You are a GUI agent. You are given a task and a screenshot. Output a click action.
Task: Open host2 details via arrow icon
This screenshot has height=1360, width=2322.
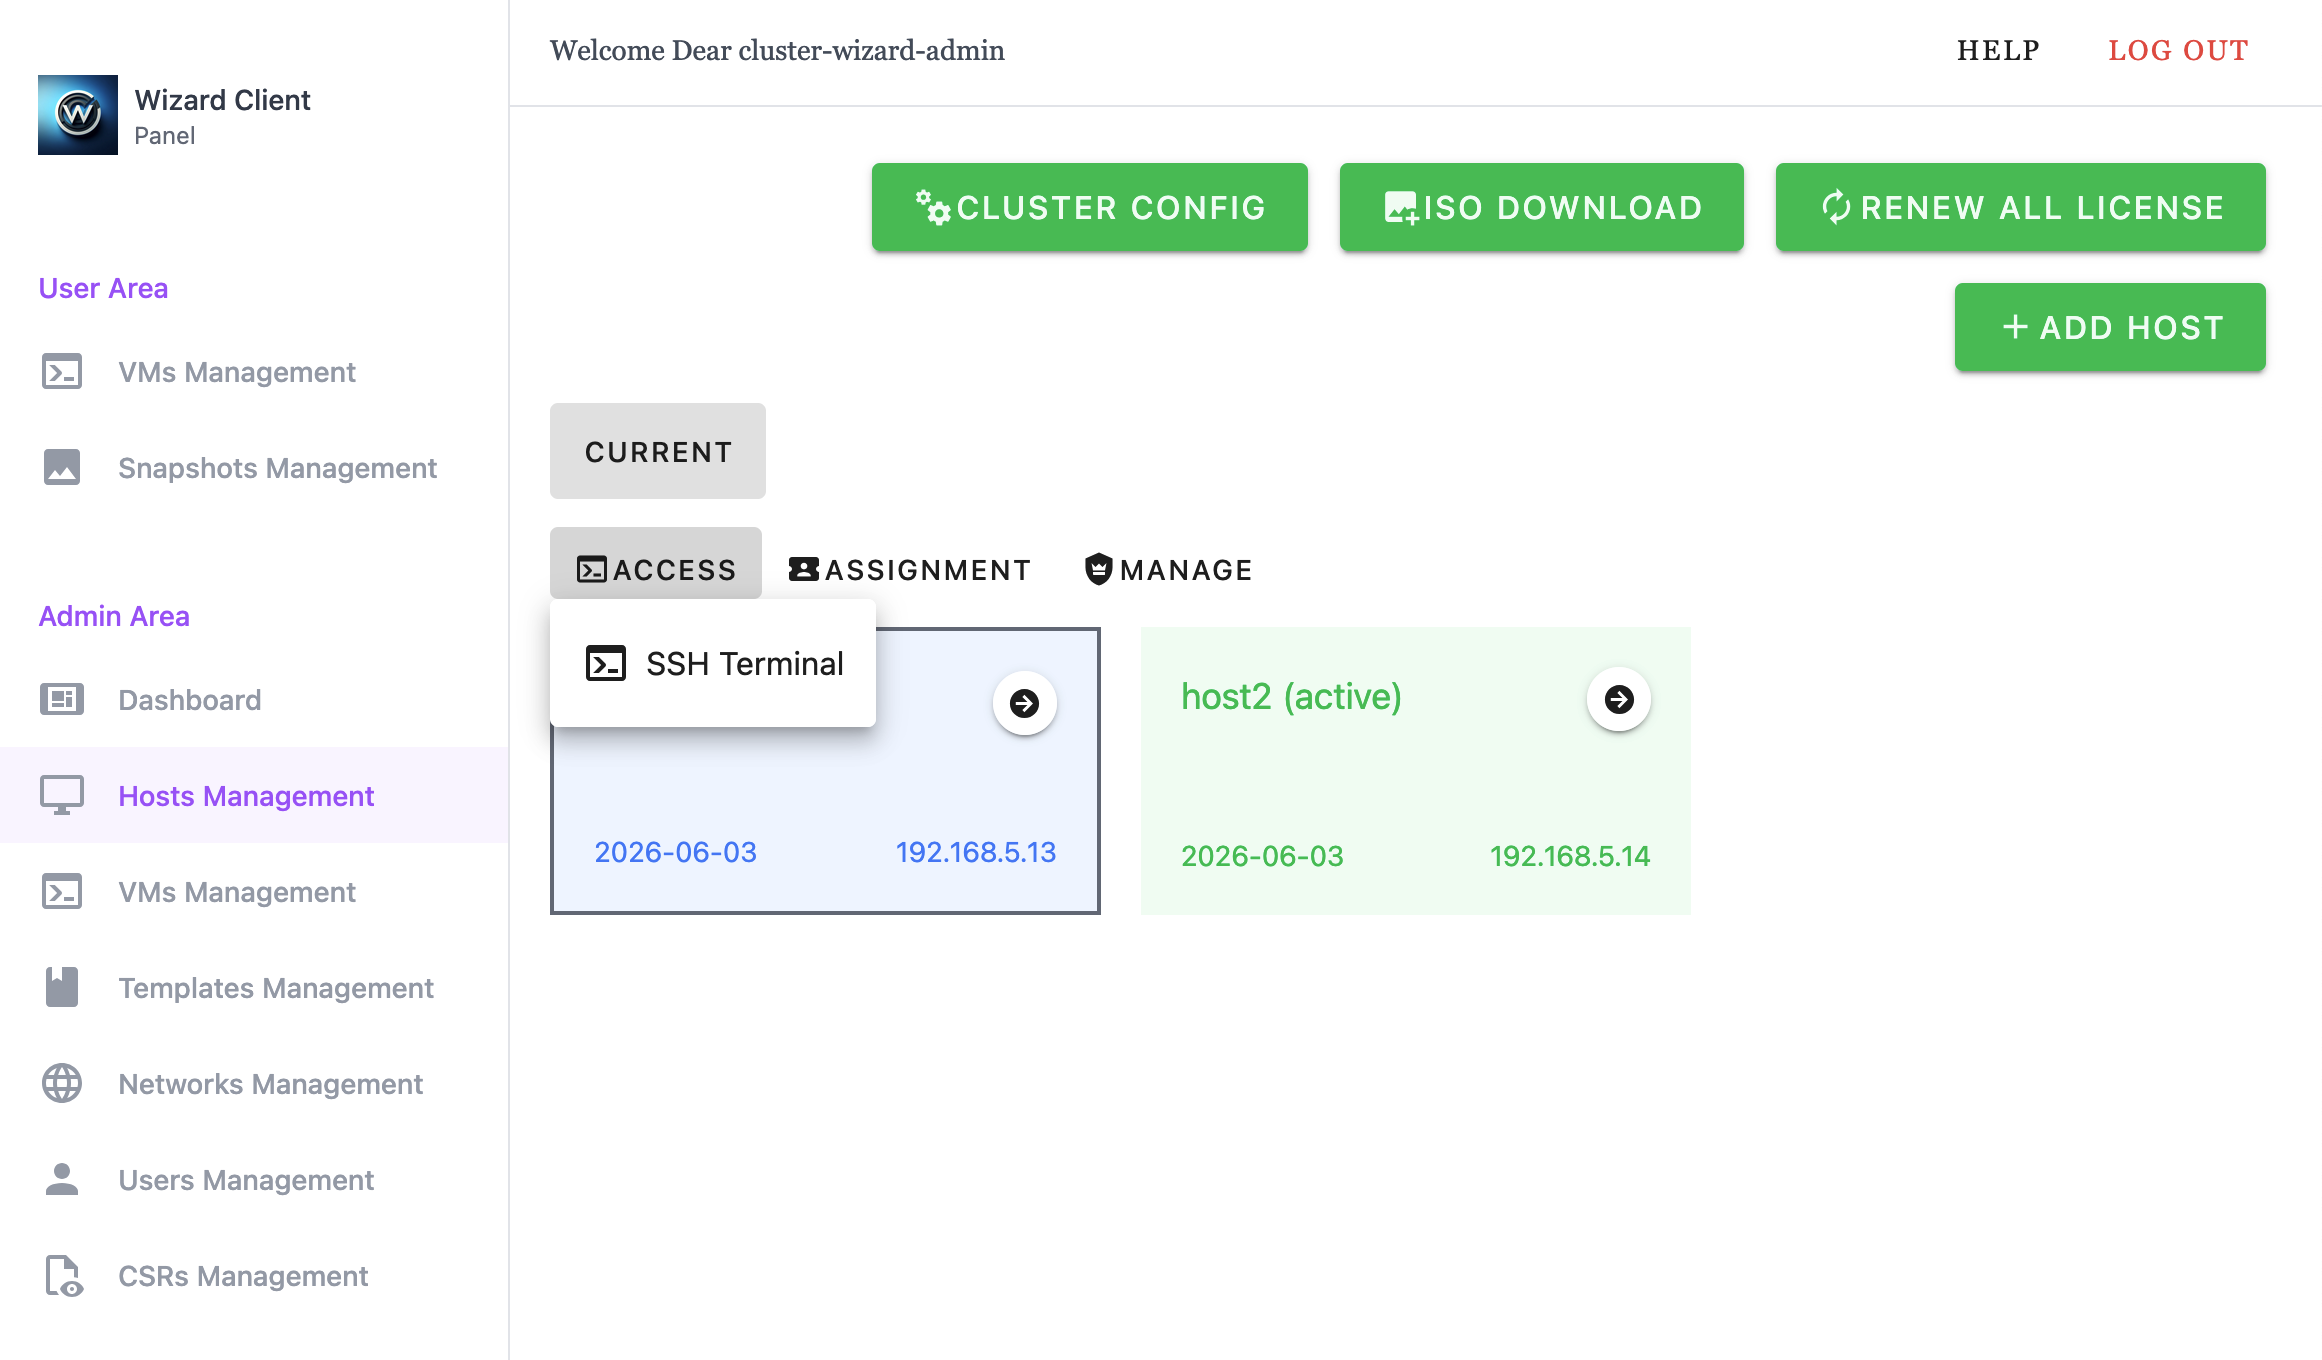coord(1618,699)
